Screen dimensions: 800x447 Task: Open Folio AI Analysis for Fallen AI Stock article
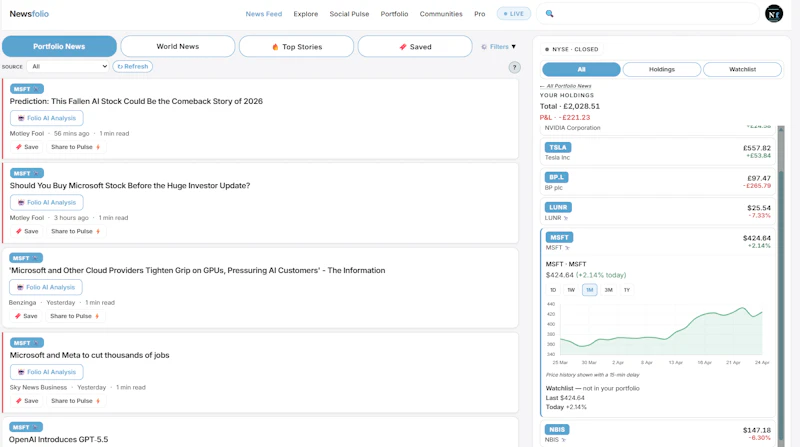point(46,118)
